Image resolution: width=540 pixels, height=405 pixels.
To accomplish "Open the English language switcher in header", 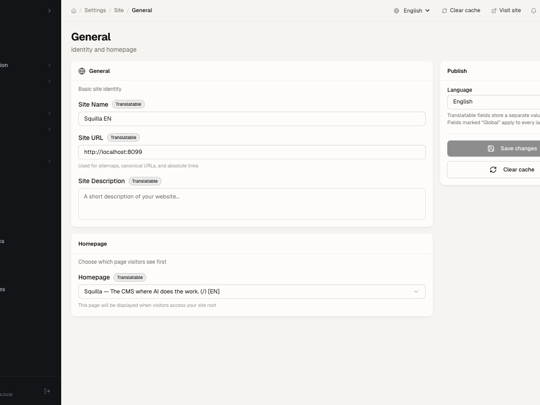I will 412,11.
